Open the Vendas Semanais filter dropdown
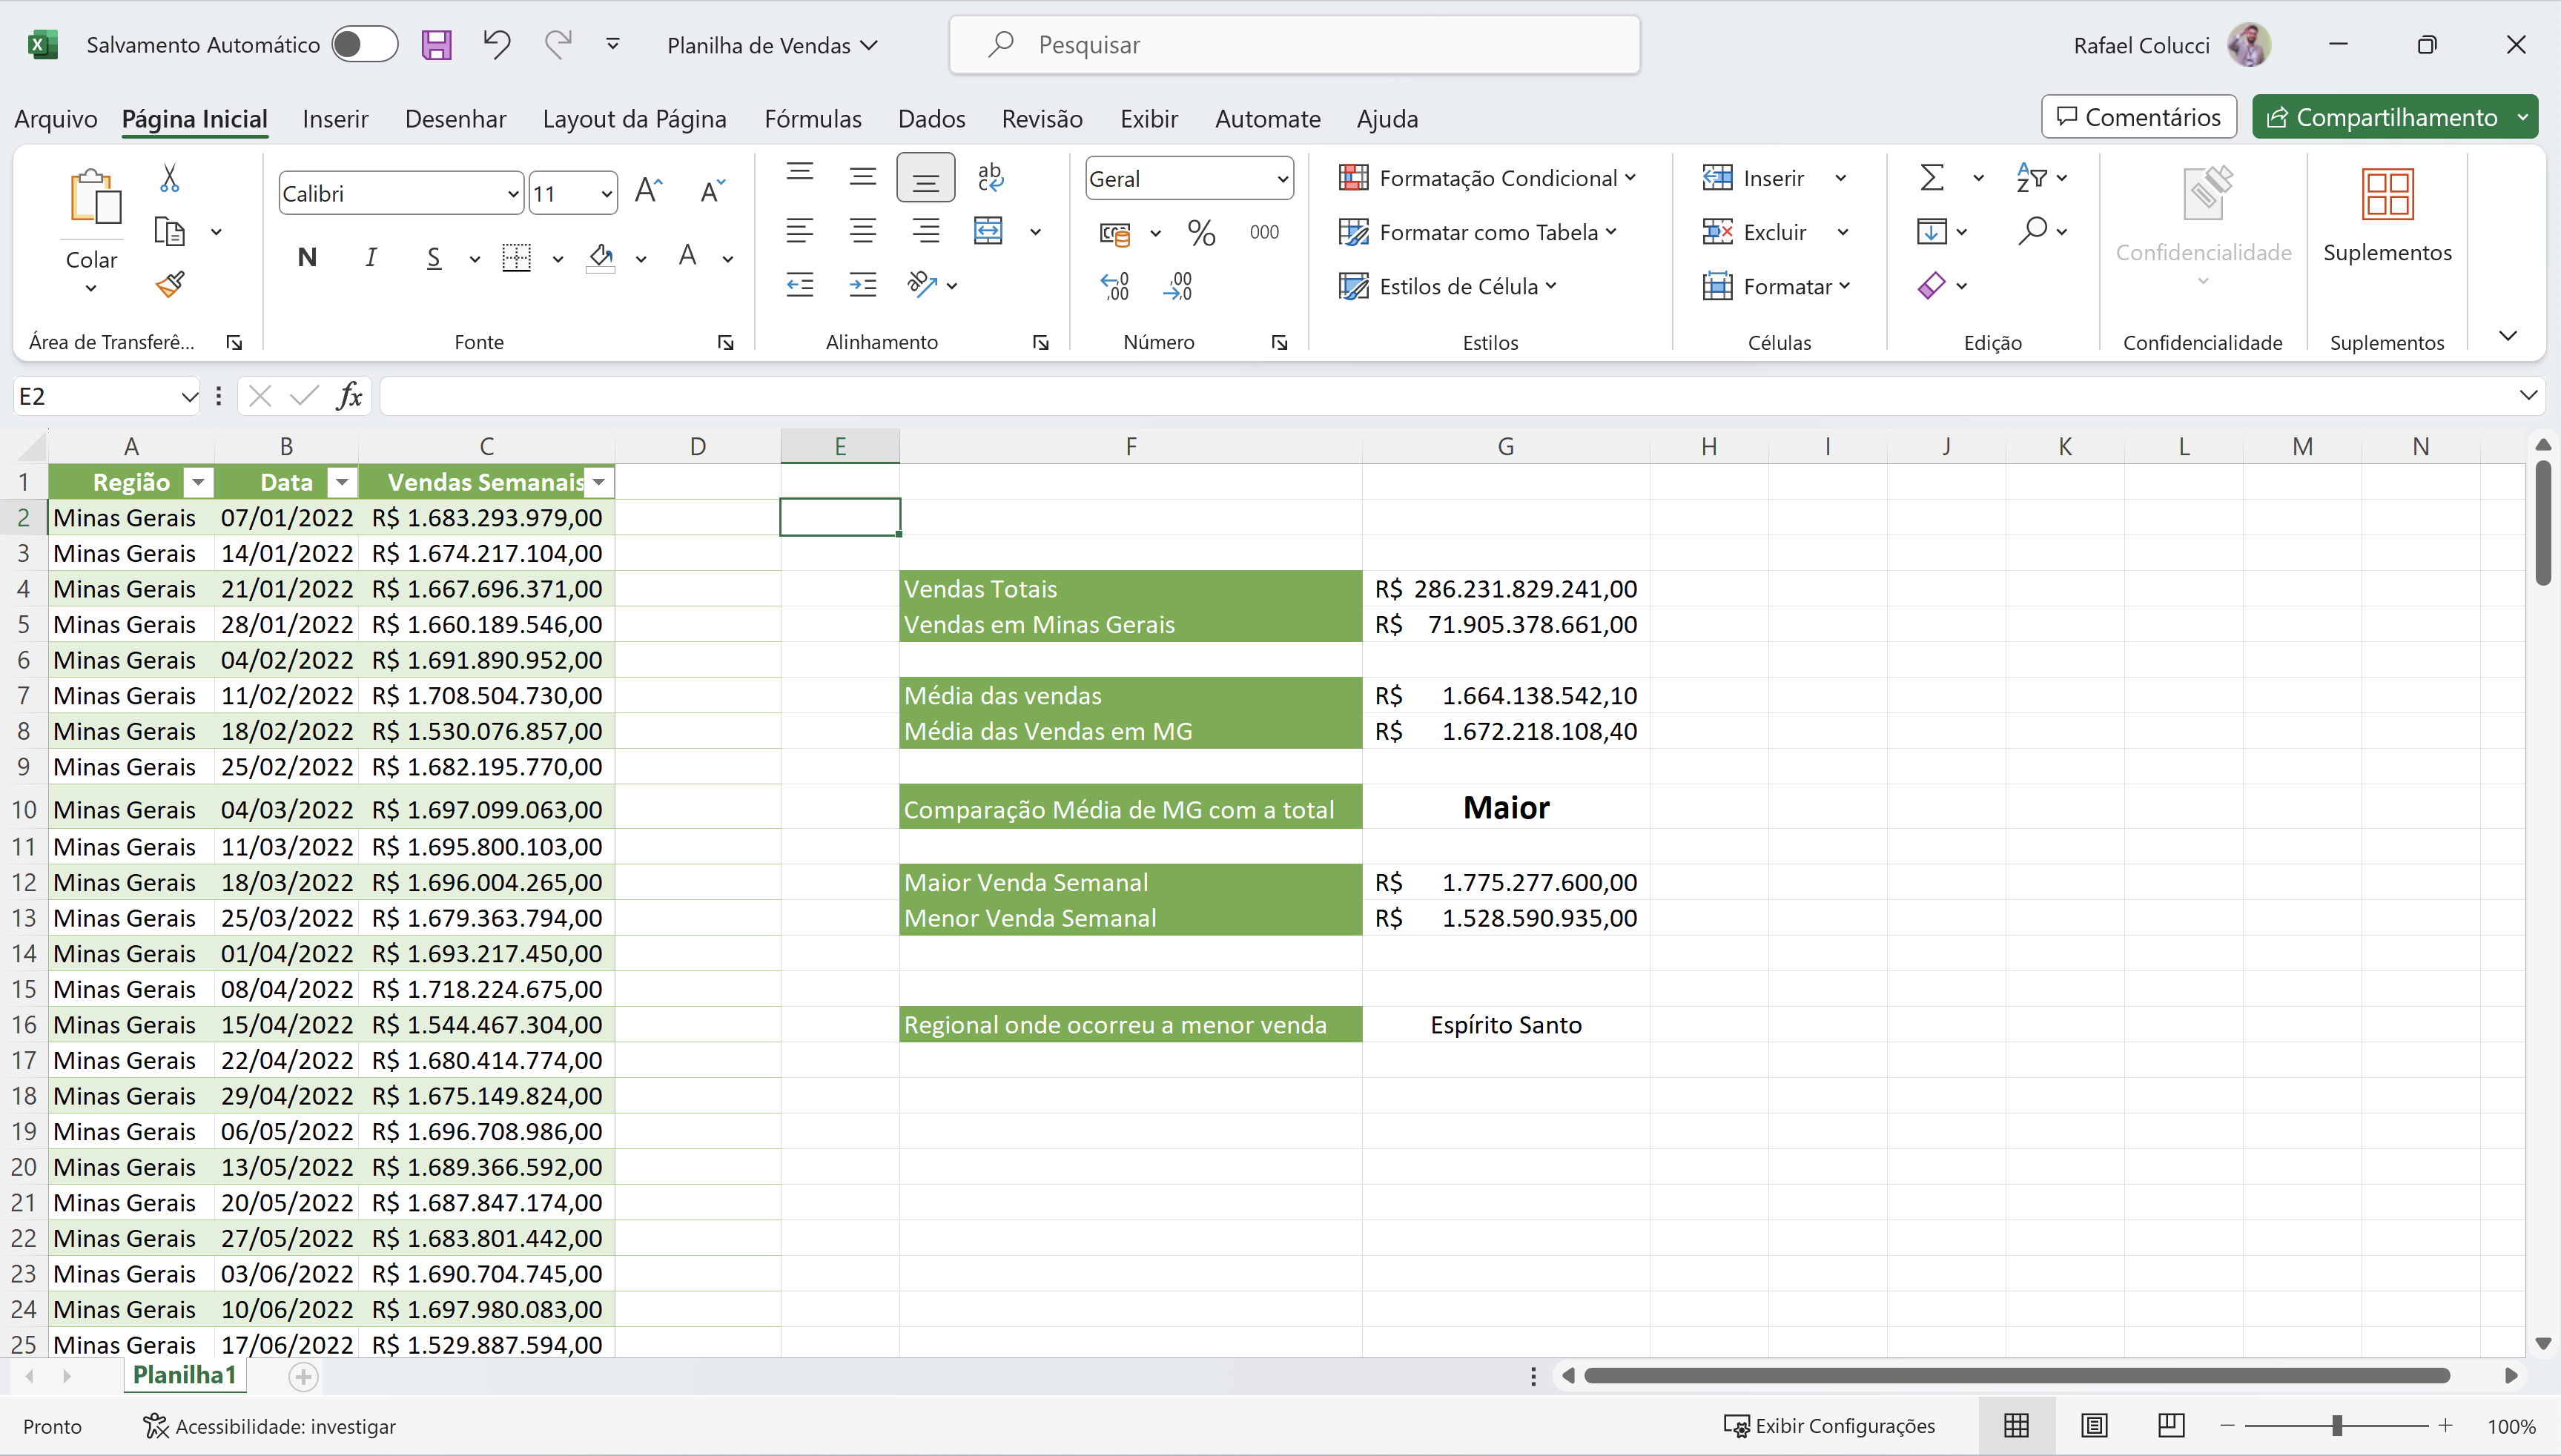 tap(598, 483)
